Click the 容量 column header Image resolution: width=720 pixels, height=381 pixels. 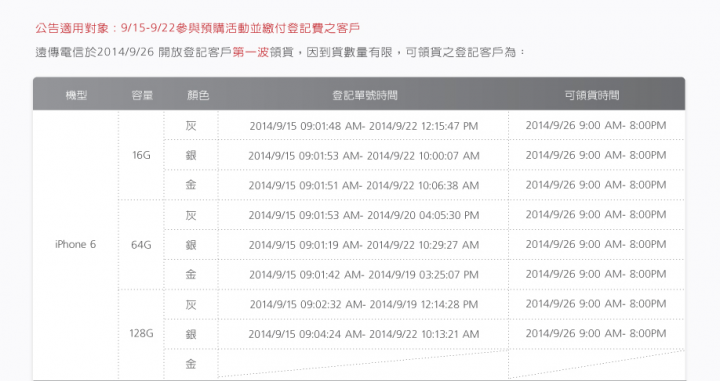pyautogui.click(x=142, y=95)
